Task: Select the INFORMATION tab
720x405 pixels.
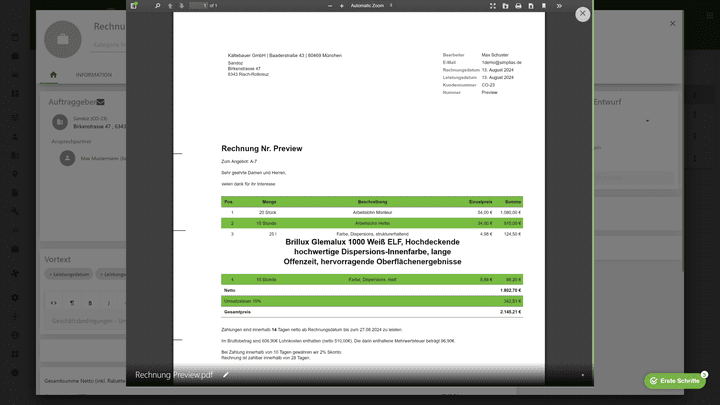Action: point(93,75)
